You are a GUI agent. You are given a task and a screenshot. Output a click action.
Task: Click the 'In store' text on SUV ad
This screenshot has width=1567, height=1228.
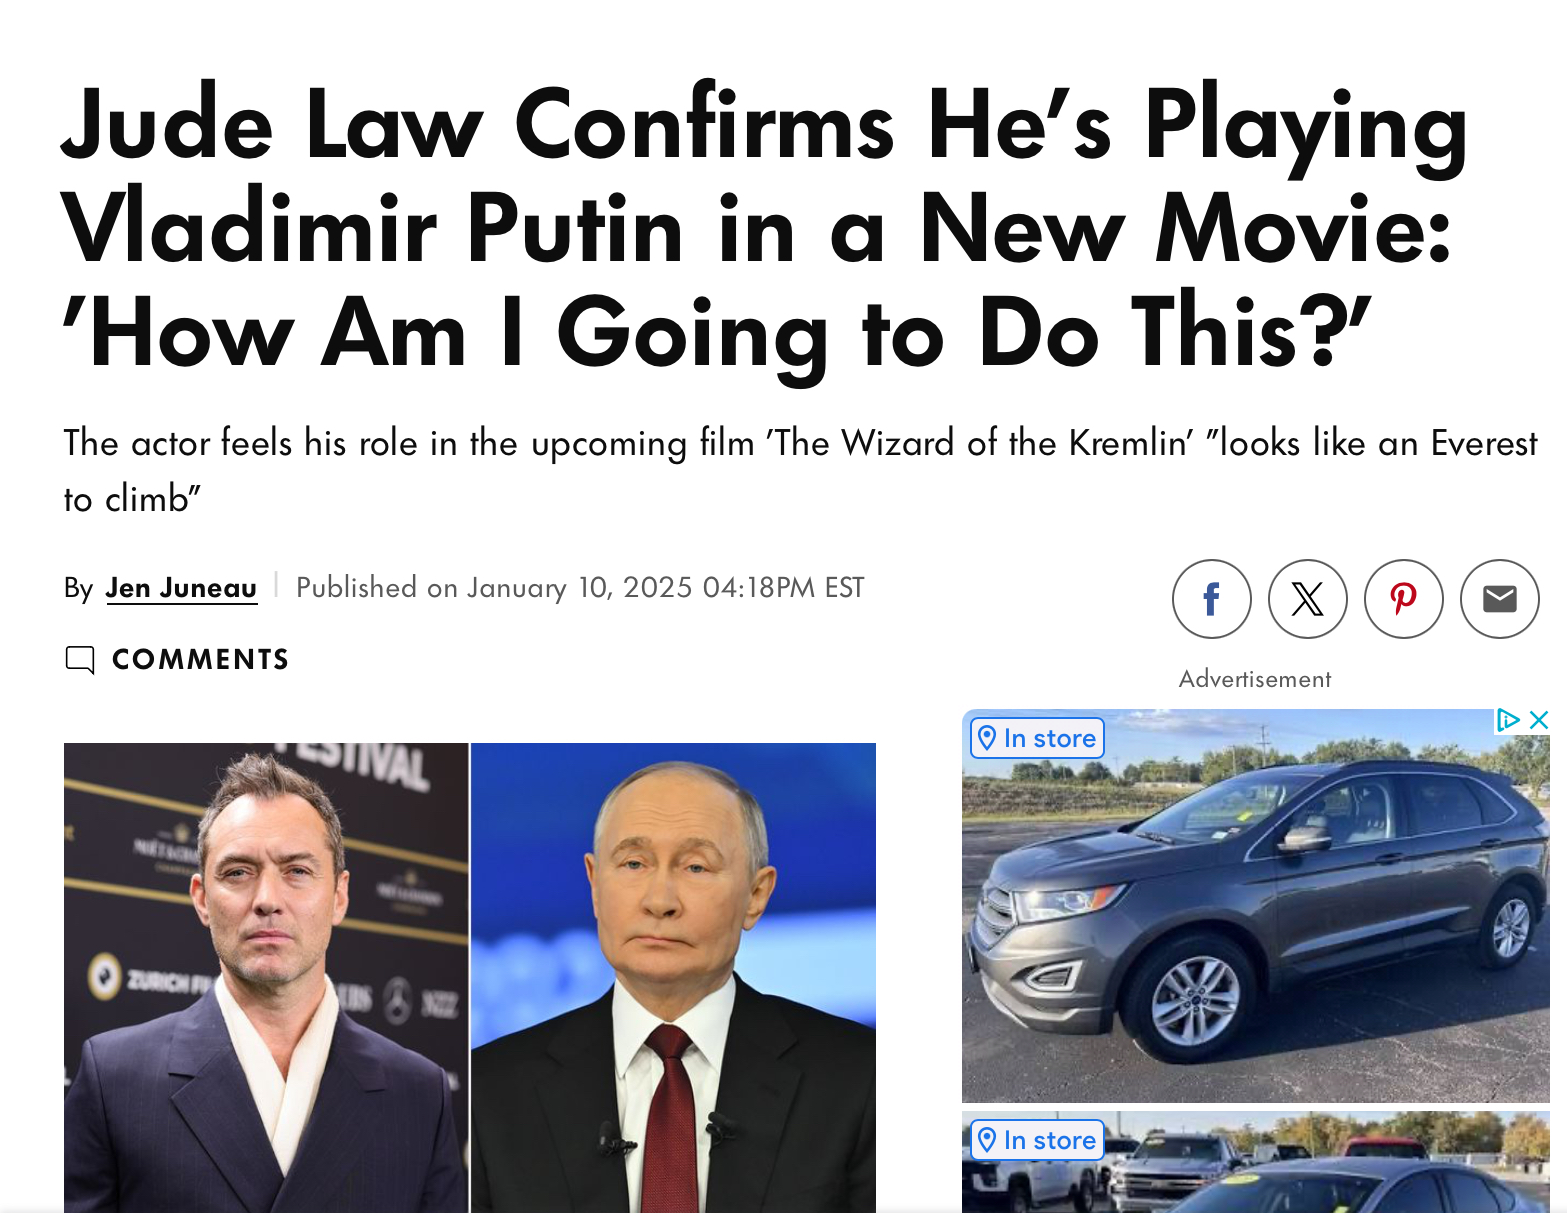coord(1050,738)
